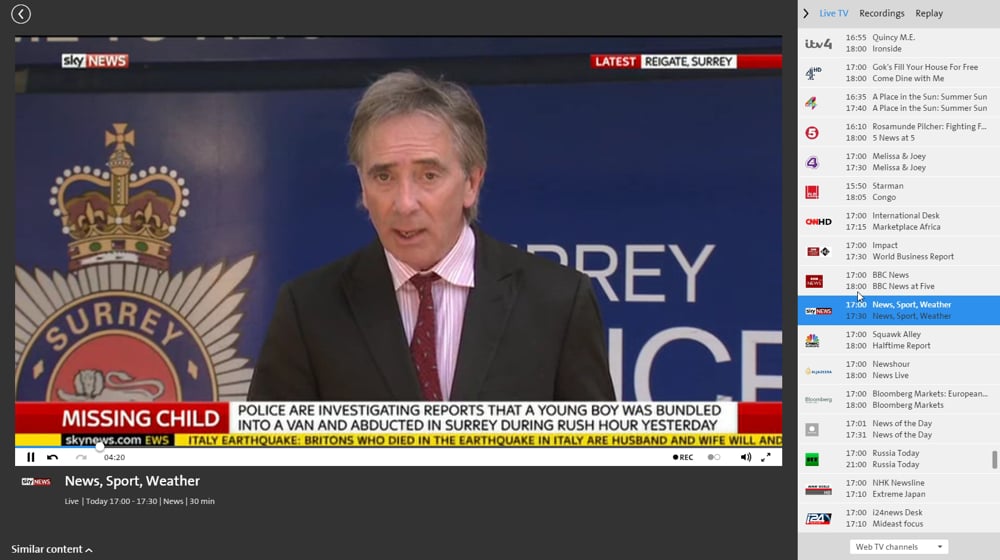Click Mideast focus entry

[897, 524]
